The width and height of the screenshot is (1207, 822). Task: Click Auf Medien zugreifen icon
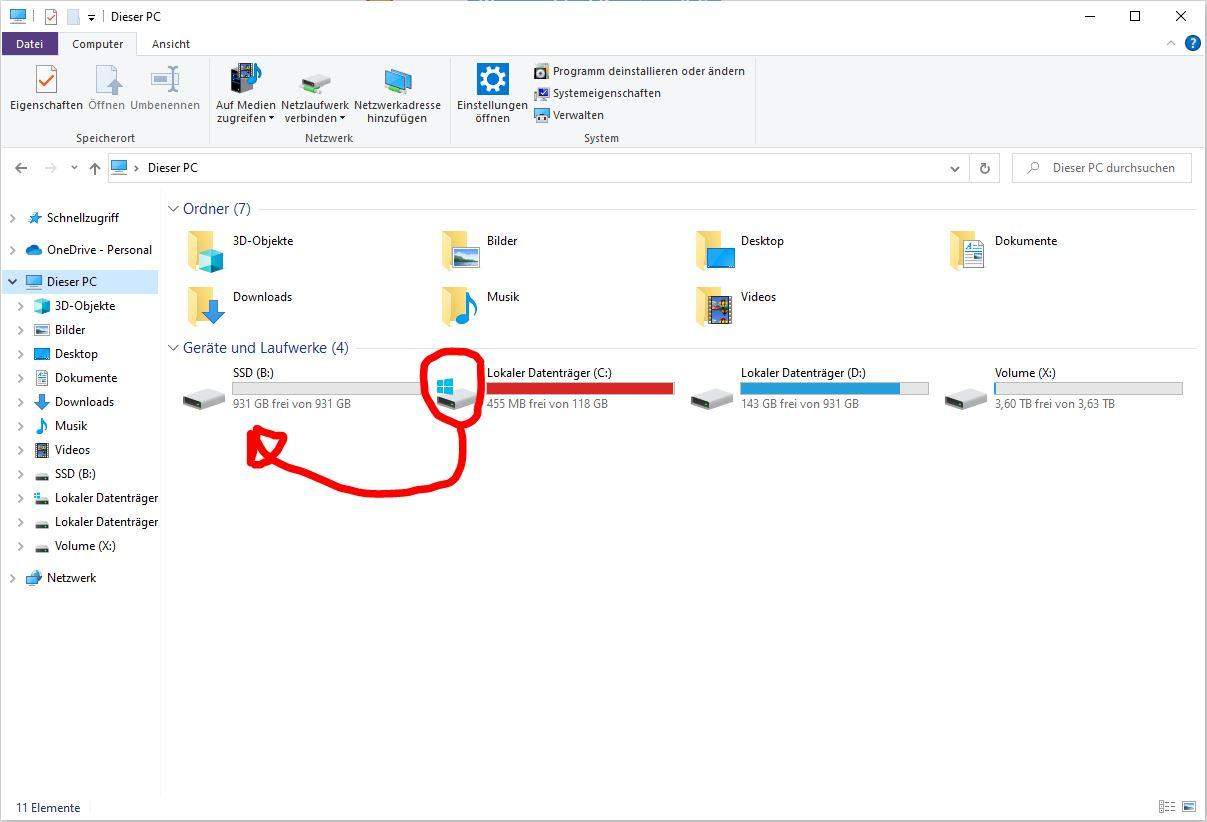pyautogui.click(x=245, y=80)
